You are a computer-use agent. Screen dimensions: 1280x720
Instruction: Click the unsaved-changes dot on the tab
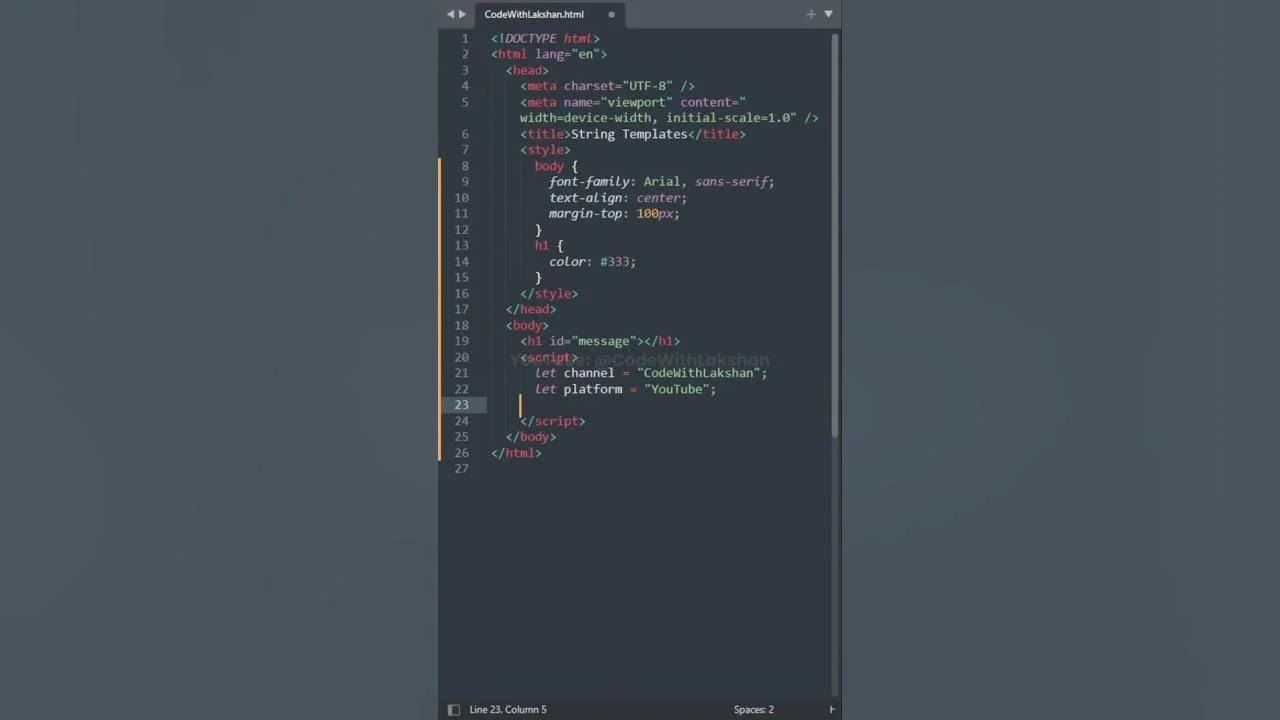click(x=611, y=14)
